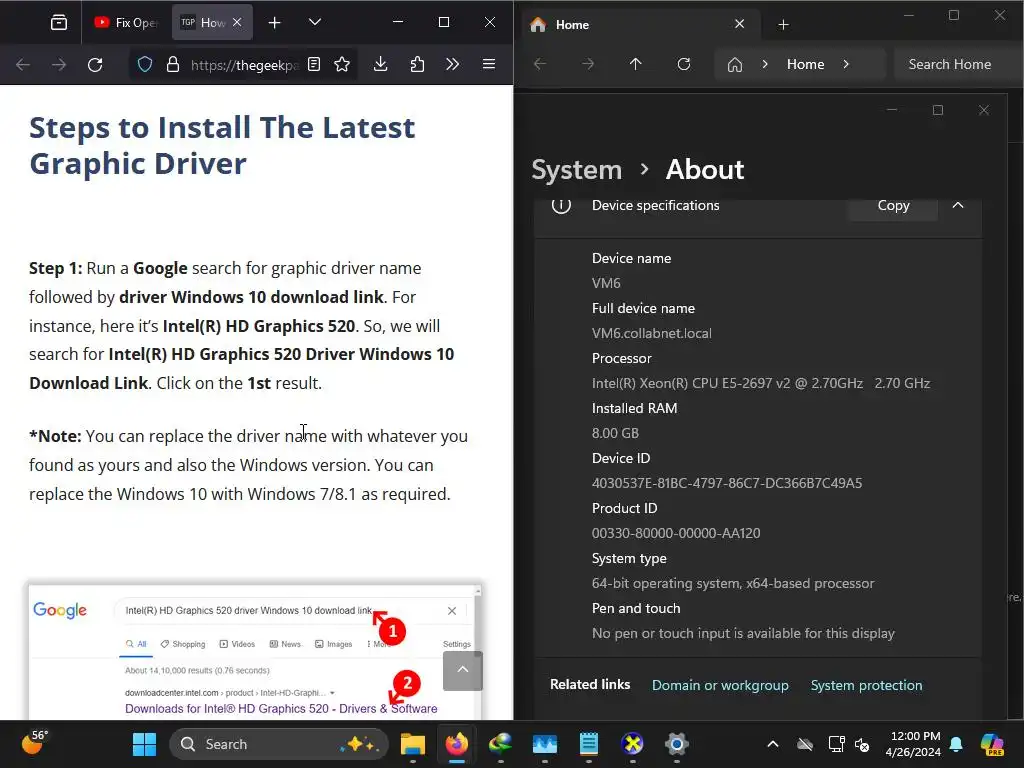Open the blue monitor app on taskbar
Image resolution: width=1024 pixels, height=768 pixels.
tap(545, 744)
